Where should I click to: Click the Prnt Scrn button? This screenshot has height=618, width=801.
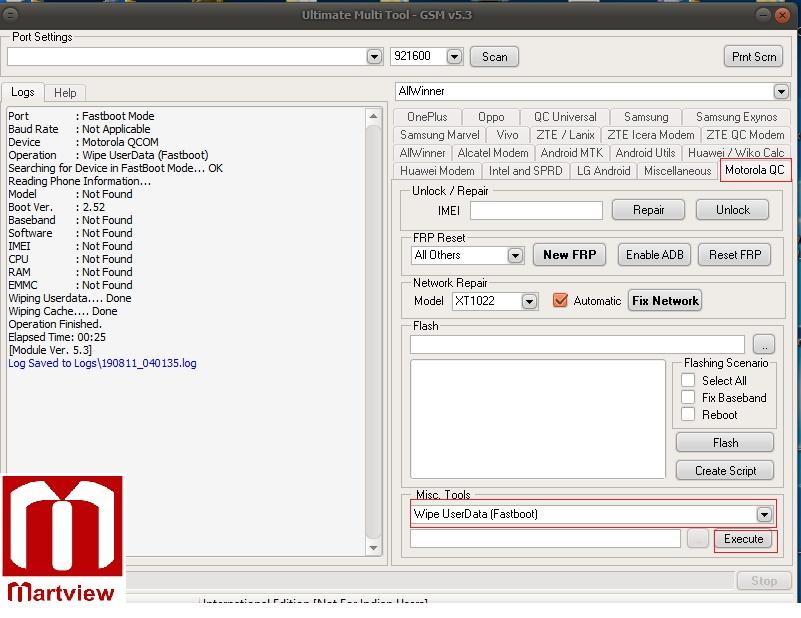753,57
